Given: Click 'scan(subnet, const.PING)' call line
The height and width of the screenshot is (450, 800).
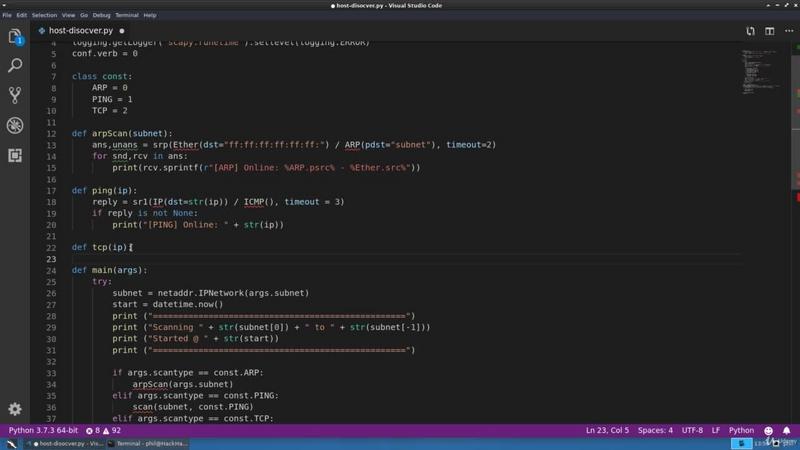Looking at the screenshot, I should click(x=193, y=407).
